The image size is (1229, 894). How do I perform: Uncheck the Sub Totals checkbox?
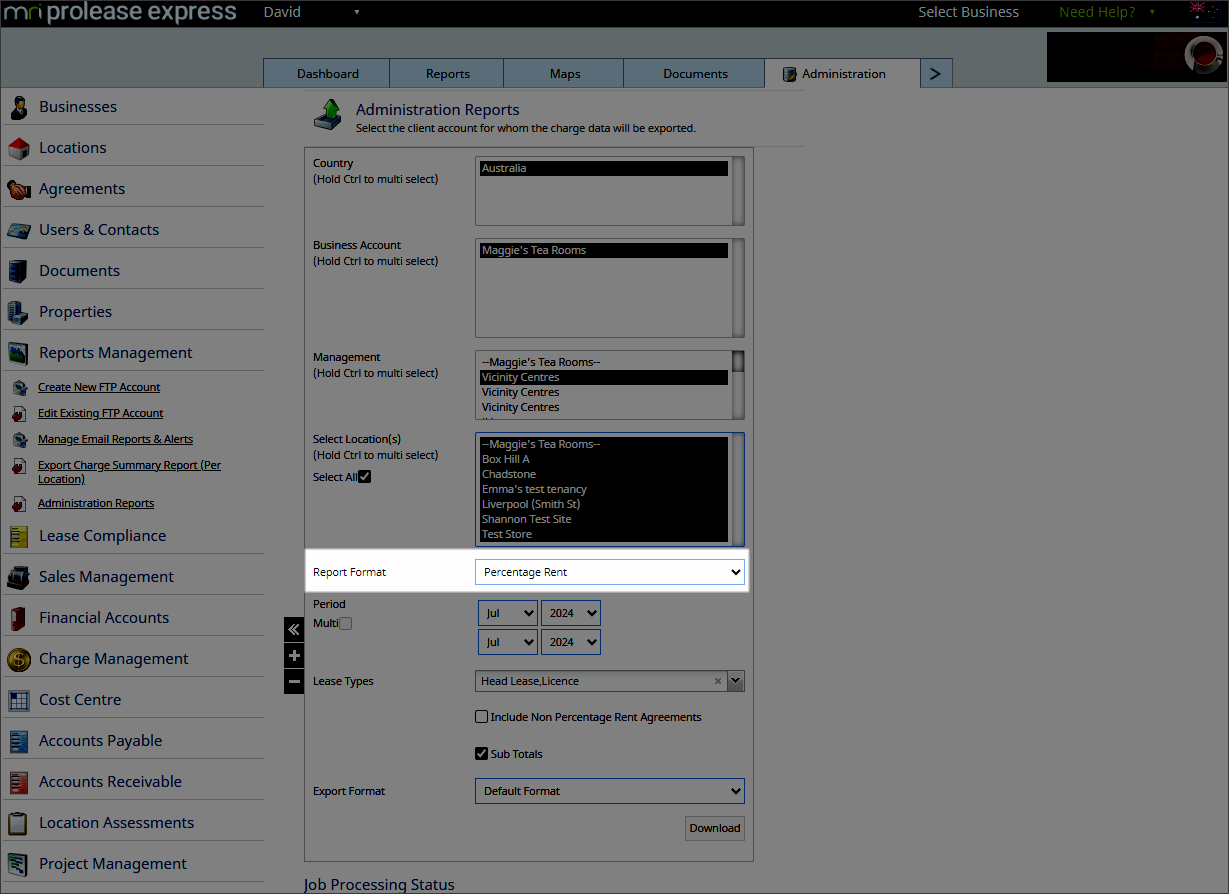tap(482, 754)
